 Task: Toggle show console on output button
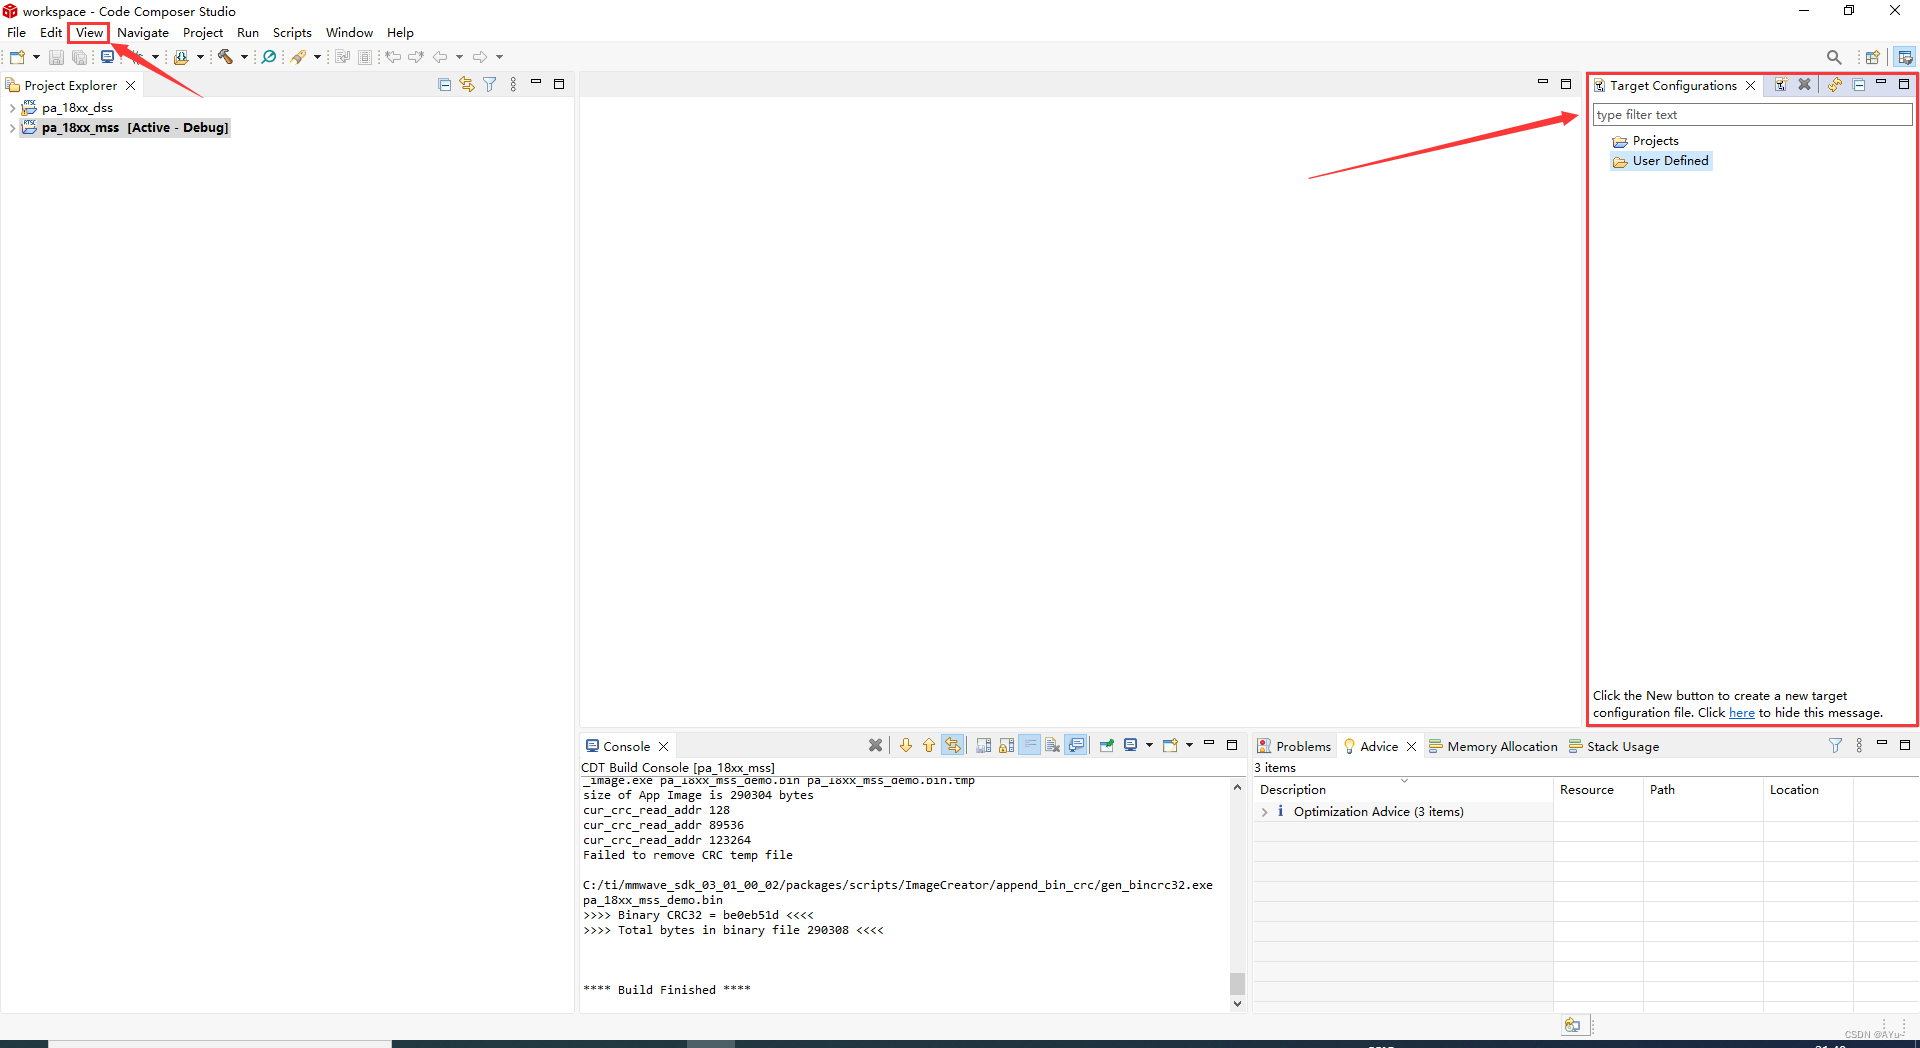pyautogui.click(x=1076, y=745)
